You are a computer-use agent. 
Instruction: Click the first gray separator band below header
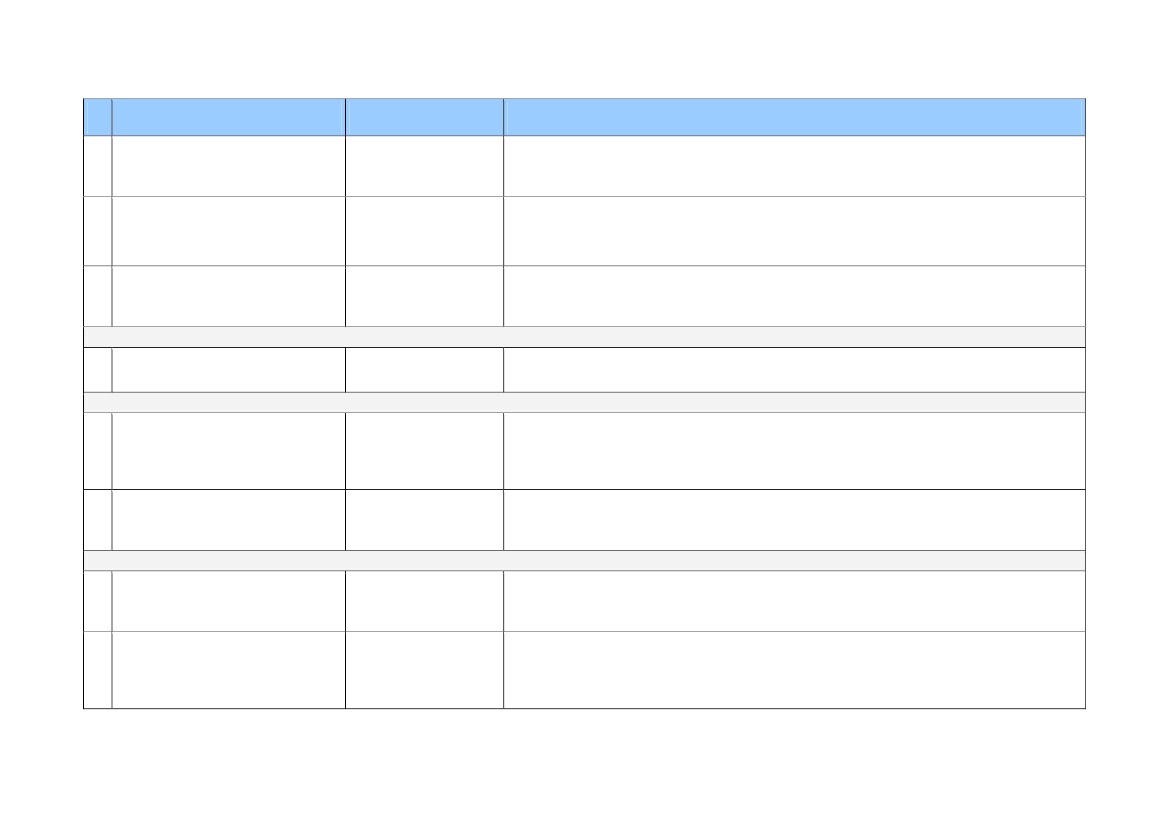[584, 337]
